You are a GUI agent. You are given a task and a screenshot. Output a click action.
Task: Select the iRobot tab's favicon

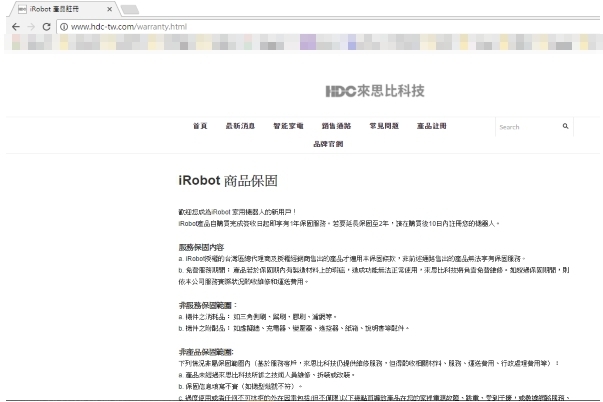click(22, 9)
